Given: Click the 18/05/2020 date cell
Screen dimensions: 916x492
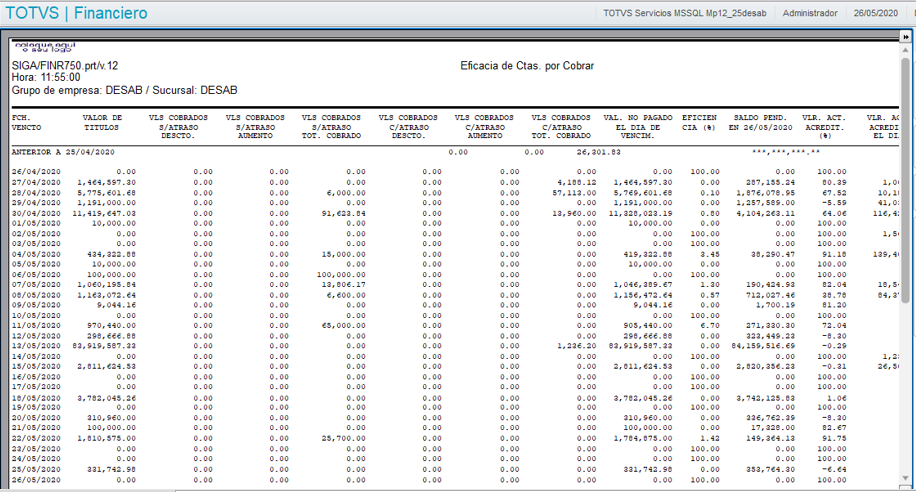Looking at the screenshot, I should pyautogui.click(x=36, y=399).
